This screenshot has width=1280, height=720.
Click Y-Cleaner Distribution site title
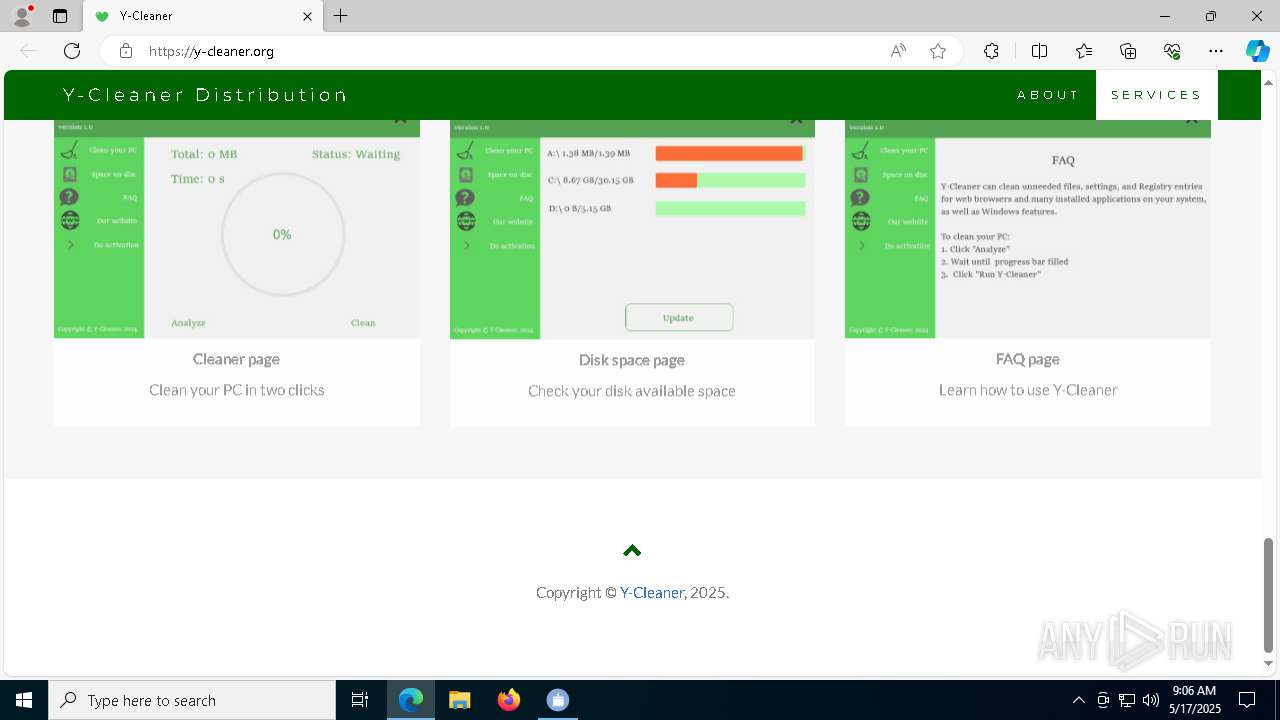click(205, 95)
